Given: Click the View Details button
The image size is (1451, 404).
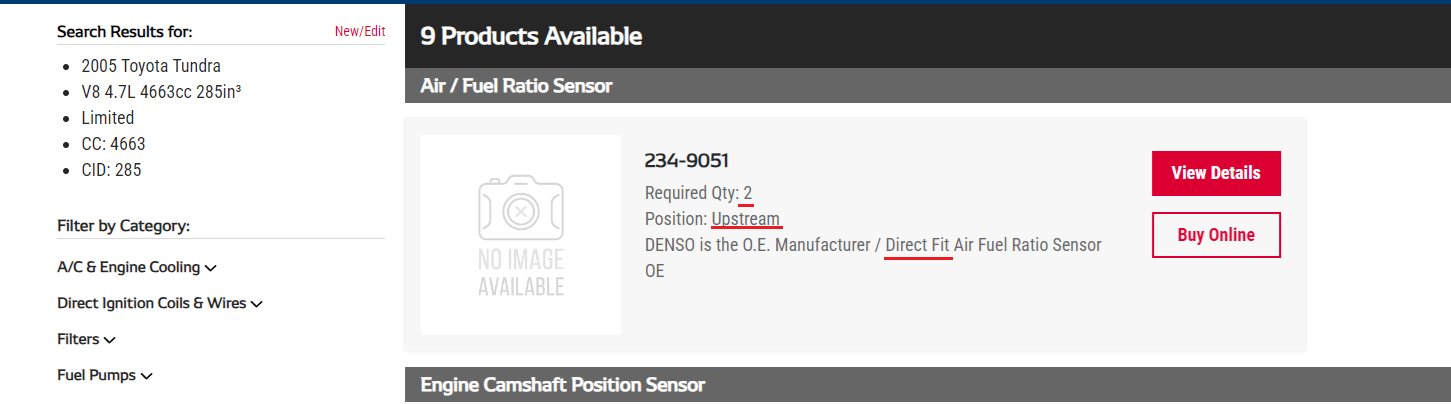Looking at the screenshot, I should pyautogui.click(x=1216, y=173).
